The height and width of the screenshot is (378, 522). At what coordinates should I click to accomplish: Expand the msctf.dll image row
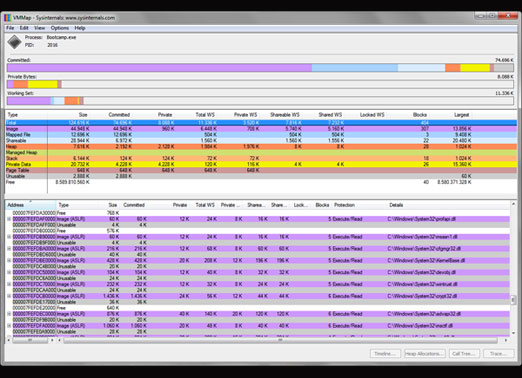[9, 326]
